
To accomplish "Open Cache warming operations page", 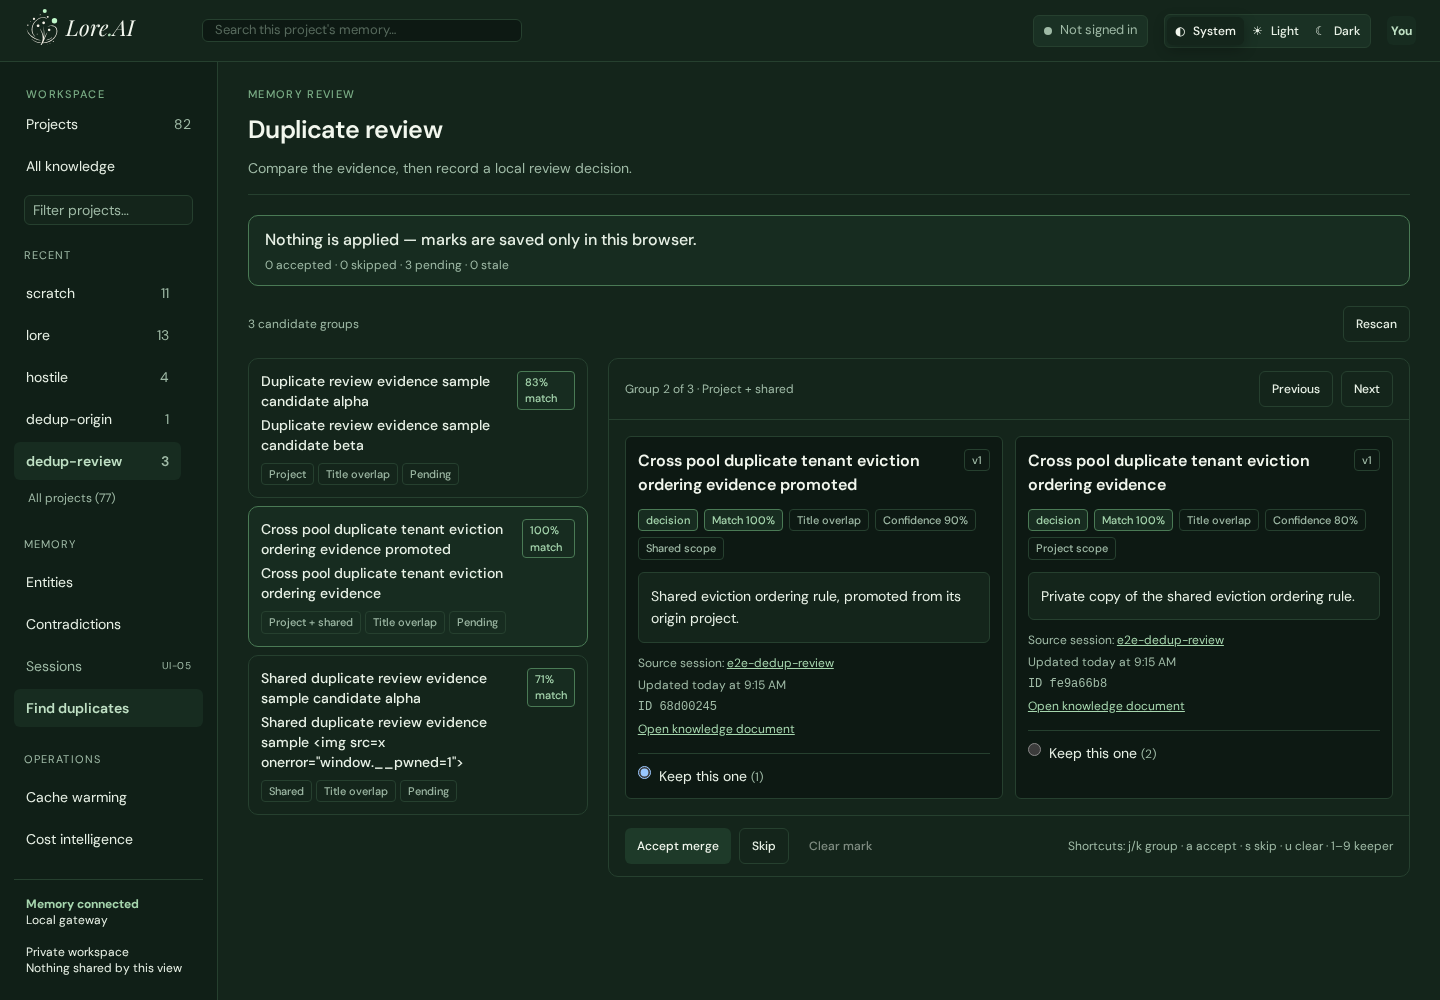I will pos(108,797).
